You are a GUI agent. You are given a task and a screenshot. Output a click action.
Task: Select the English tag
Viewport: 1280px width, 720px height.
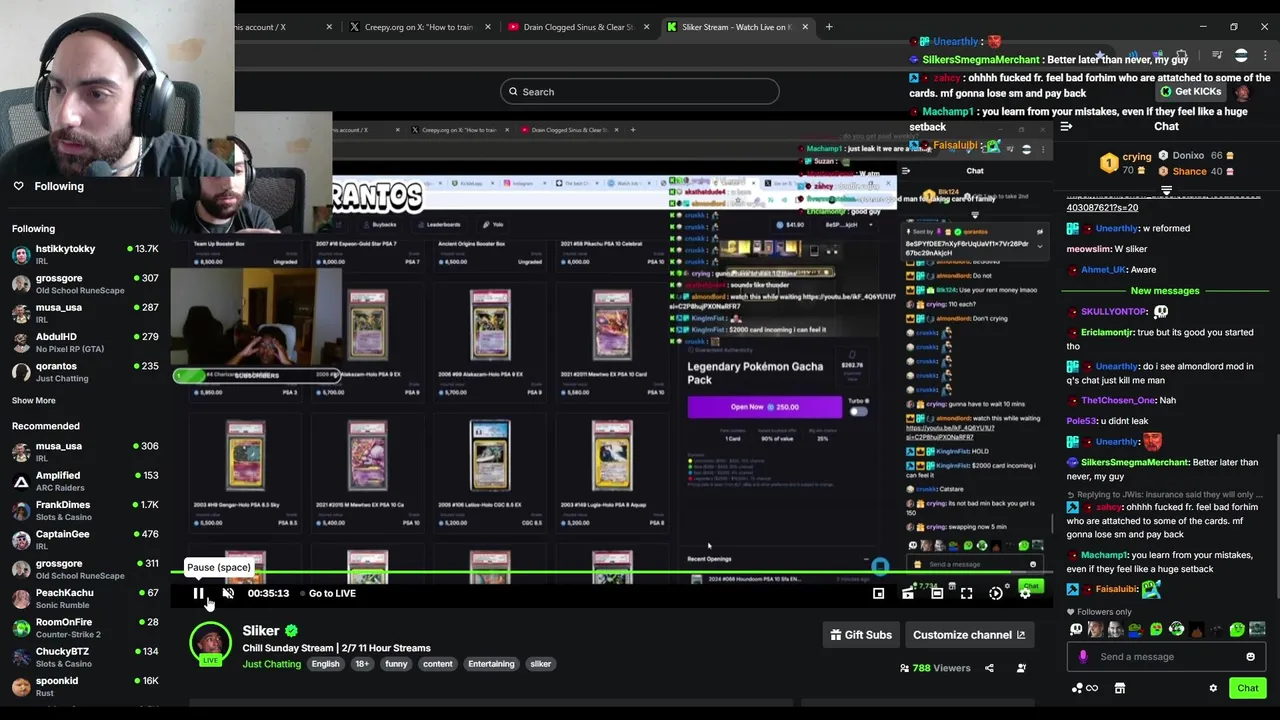click(325, 664)
